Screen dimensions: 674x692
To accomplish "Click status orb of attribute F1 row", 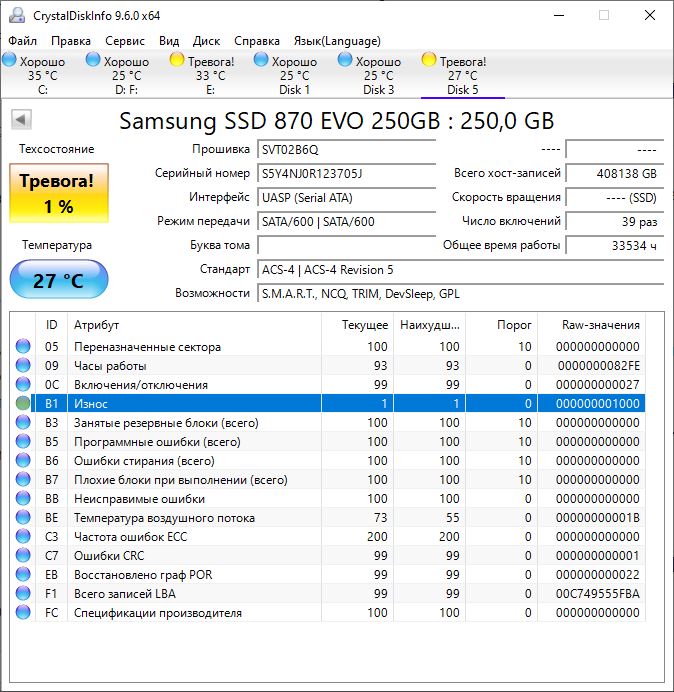I will [x=23, y=593].
